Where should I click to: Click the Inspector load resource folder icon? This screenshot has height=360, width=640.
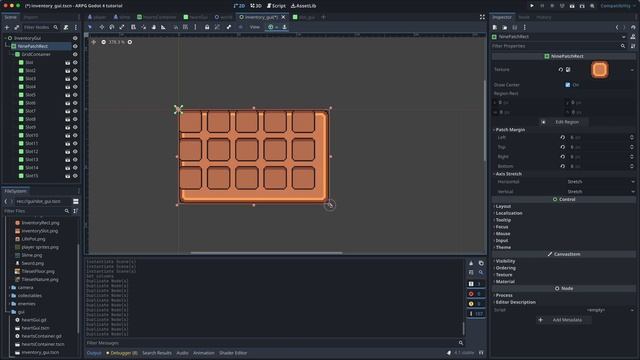point(504,27)
